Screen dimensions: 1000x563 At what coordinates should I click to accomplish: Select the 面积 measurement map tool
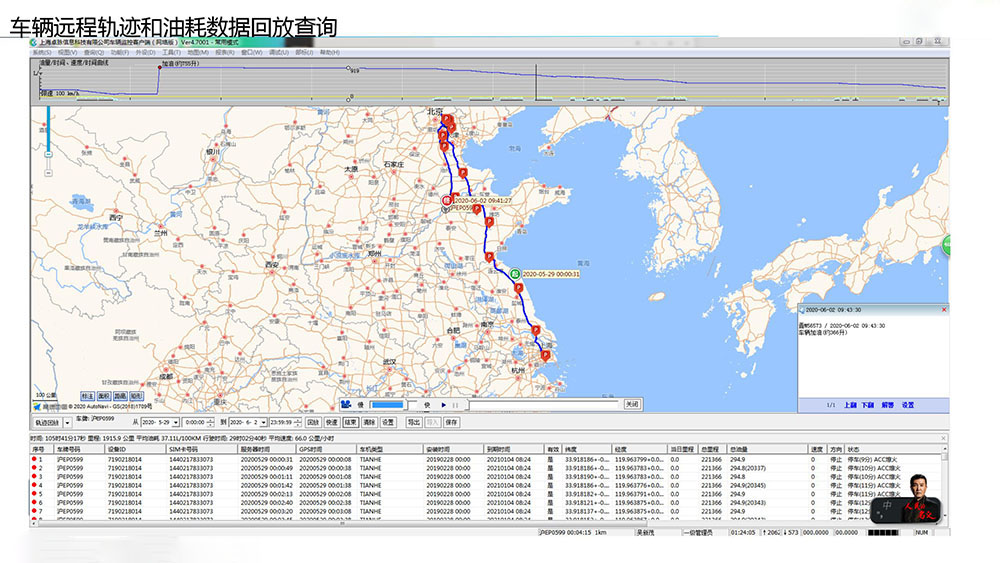103,396
